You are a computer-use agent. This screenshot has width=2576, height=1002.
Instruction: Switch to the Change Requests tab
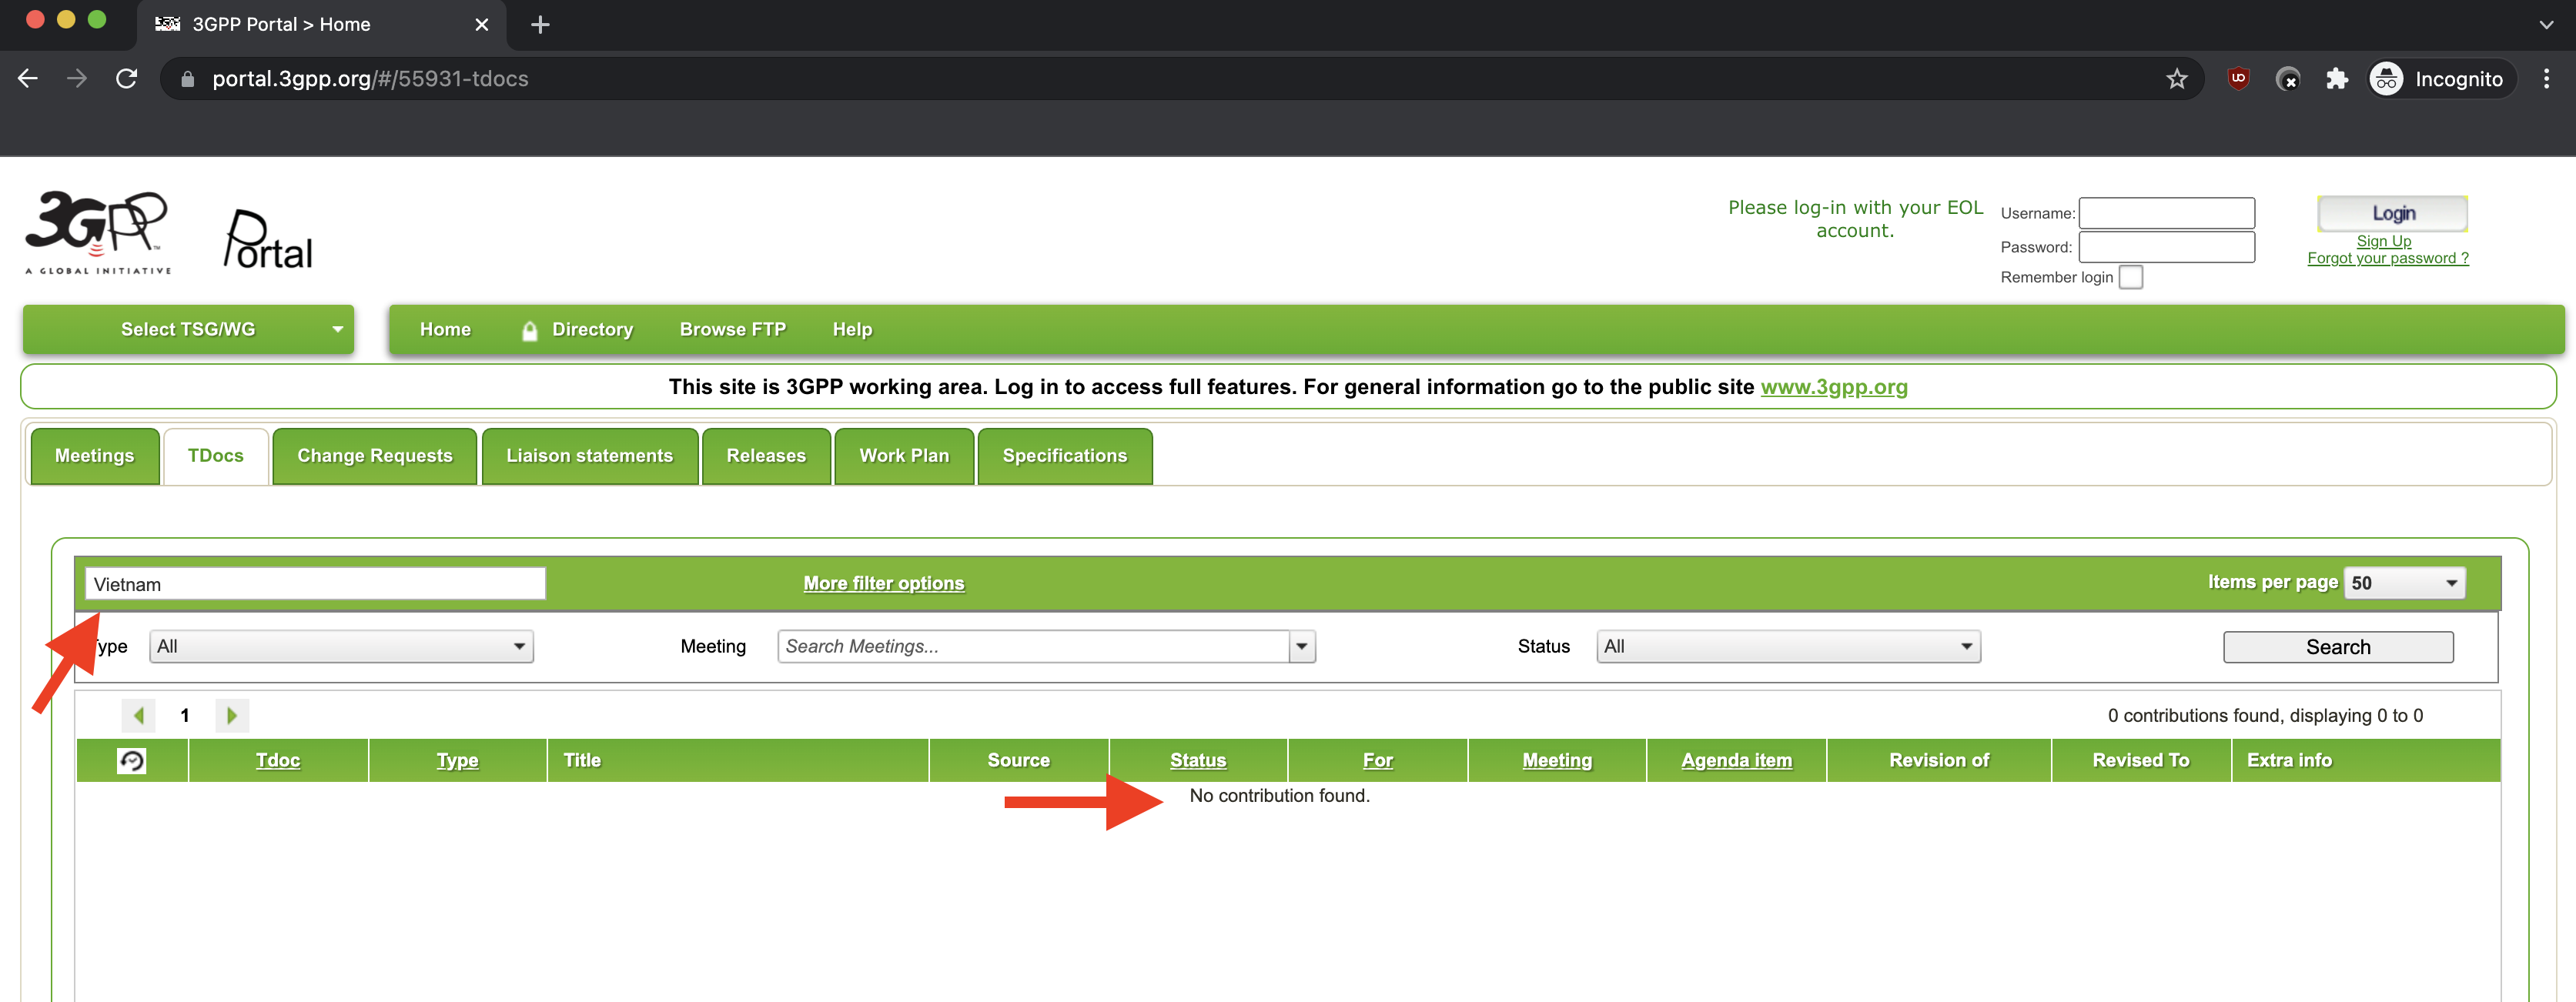pyautogui.click(x=375, y=456)
